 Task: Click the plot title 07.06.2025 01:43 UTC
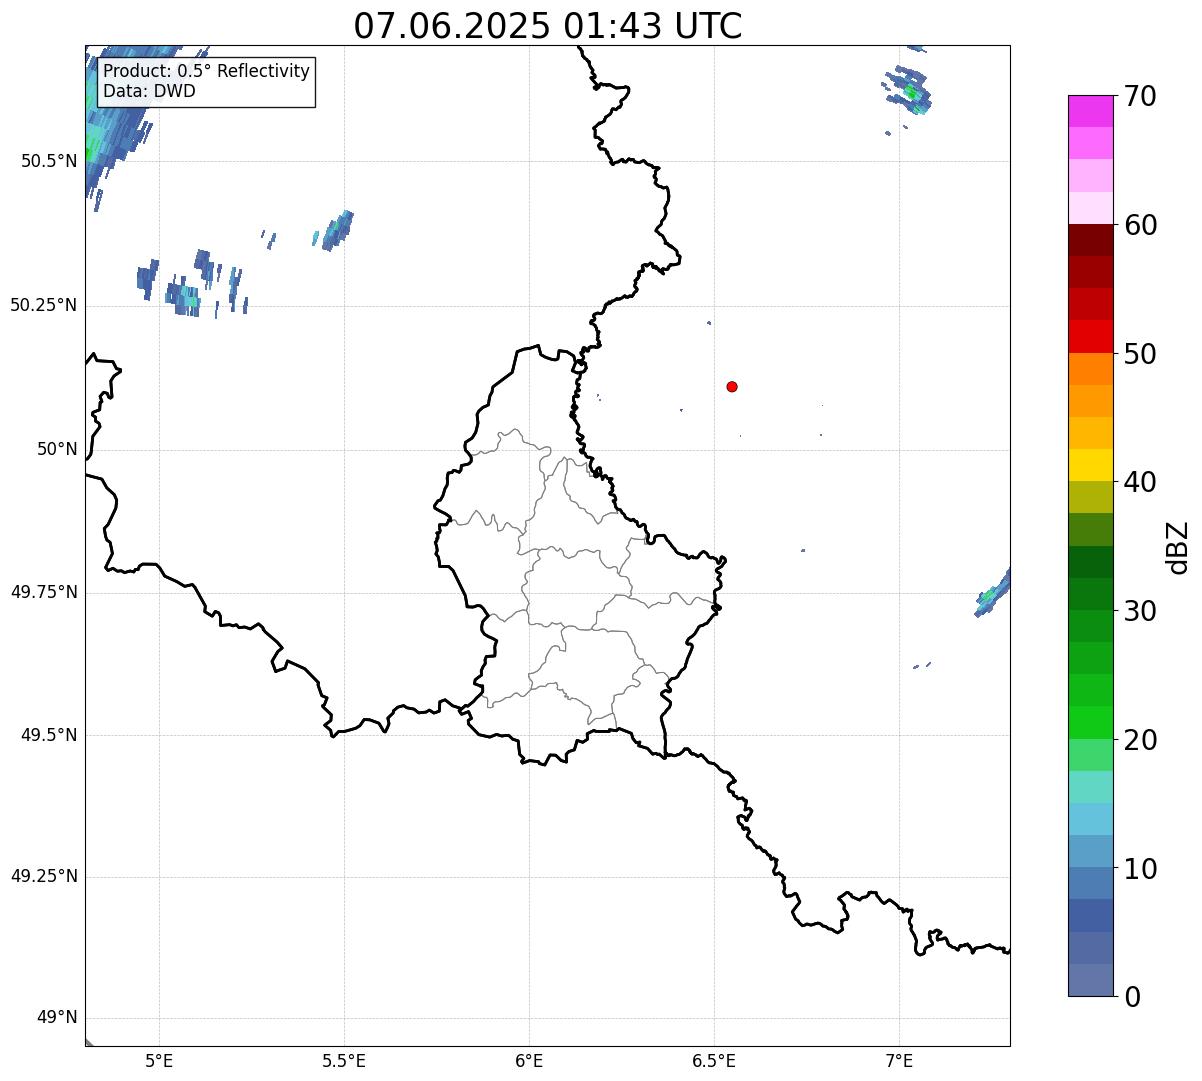[x=548, y=26]
